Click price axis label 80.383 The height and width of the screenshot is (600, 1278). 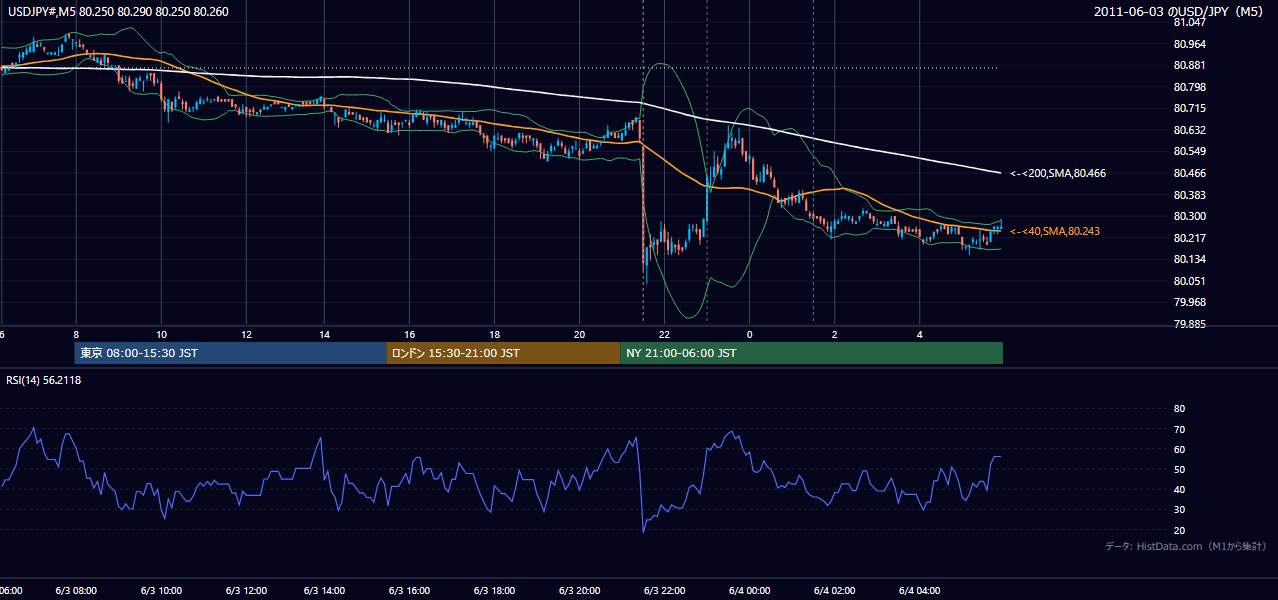click(x=1188, y=195)
